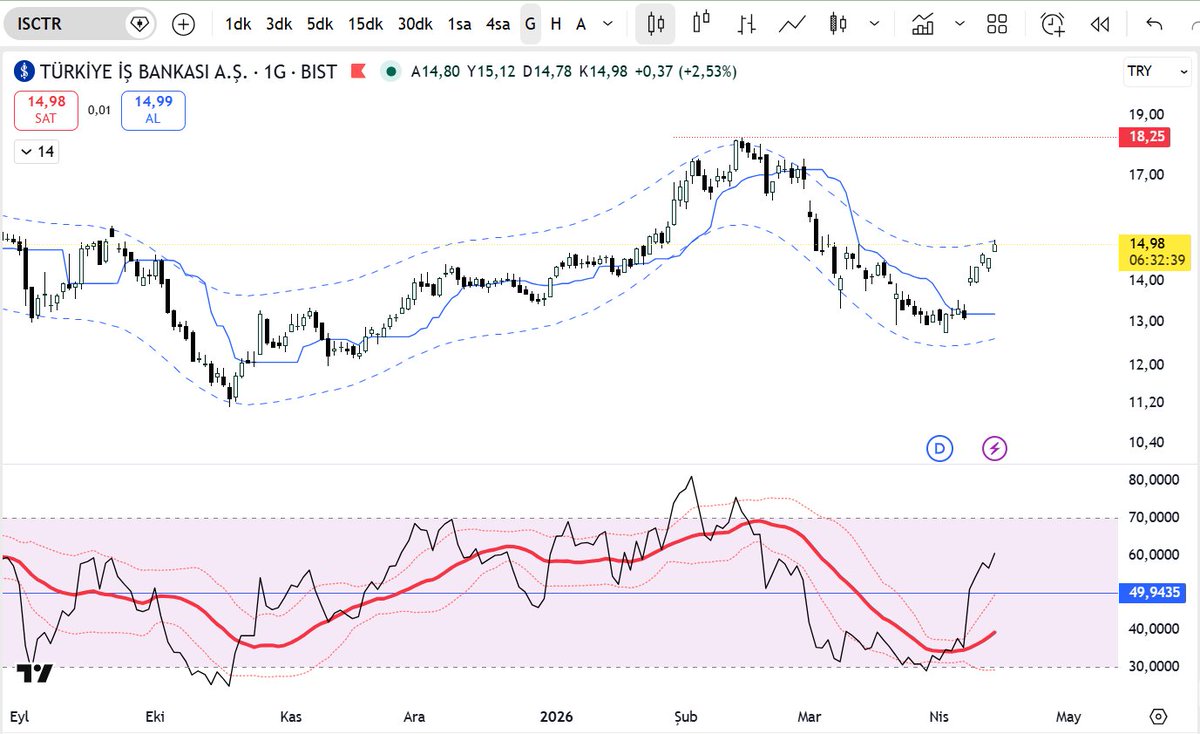This screenshot has width=1200, height=734.
Task: Expand the chart types chevron
Action: tap(876, 23)
